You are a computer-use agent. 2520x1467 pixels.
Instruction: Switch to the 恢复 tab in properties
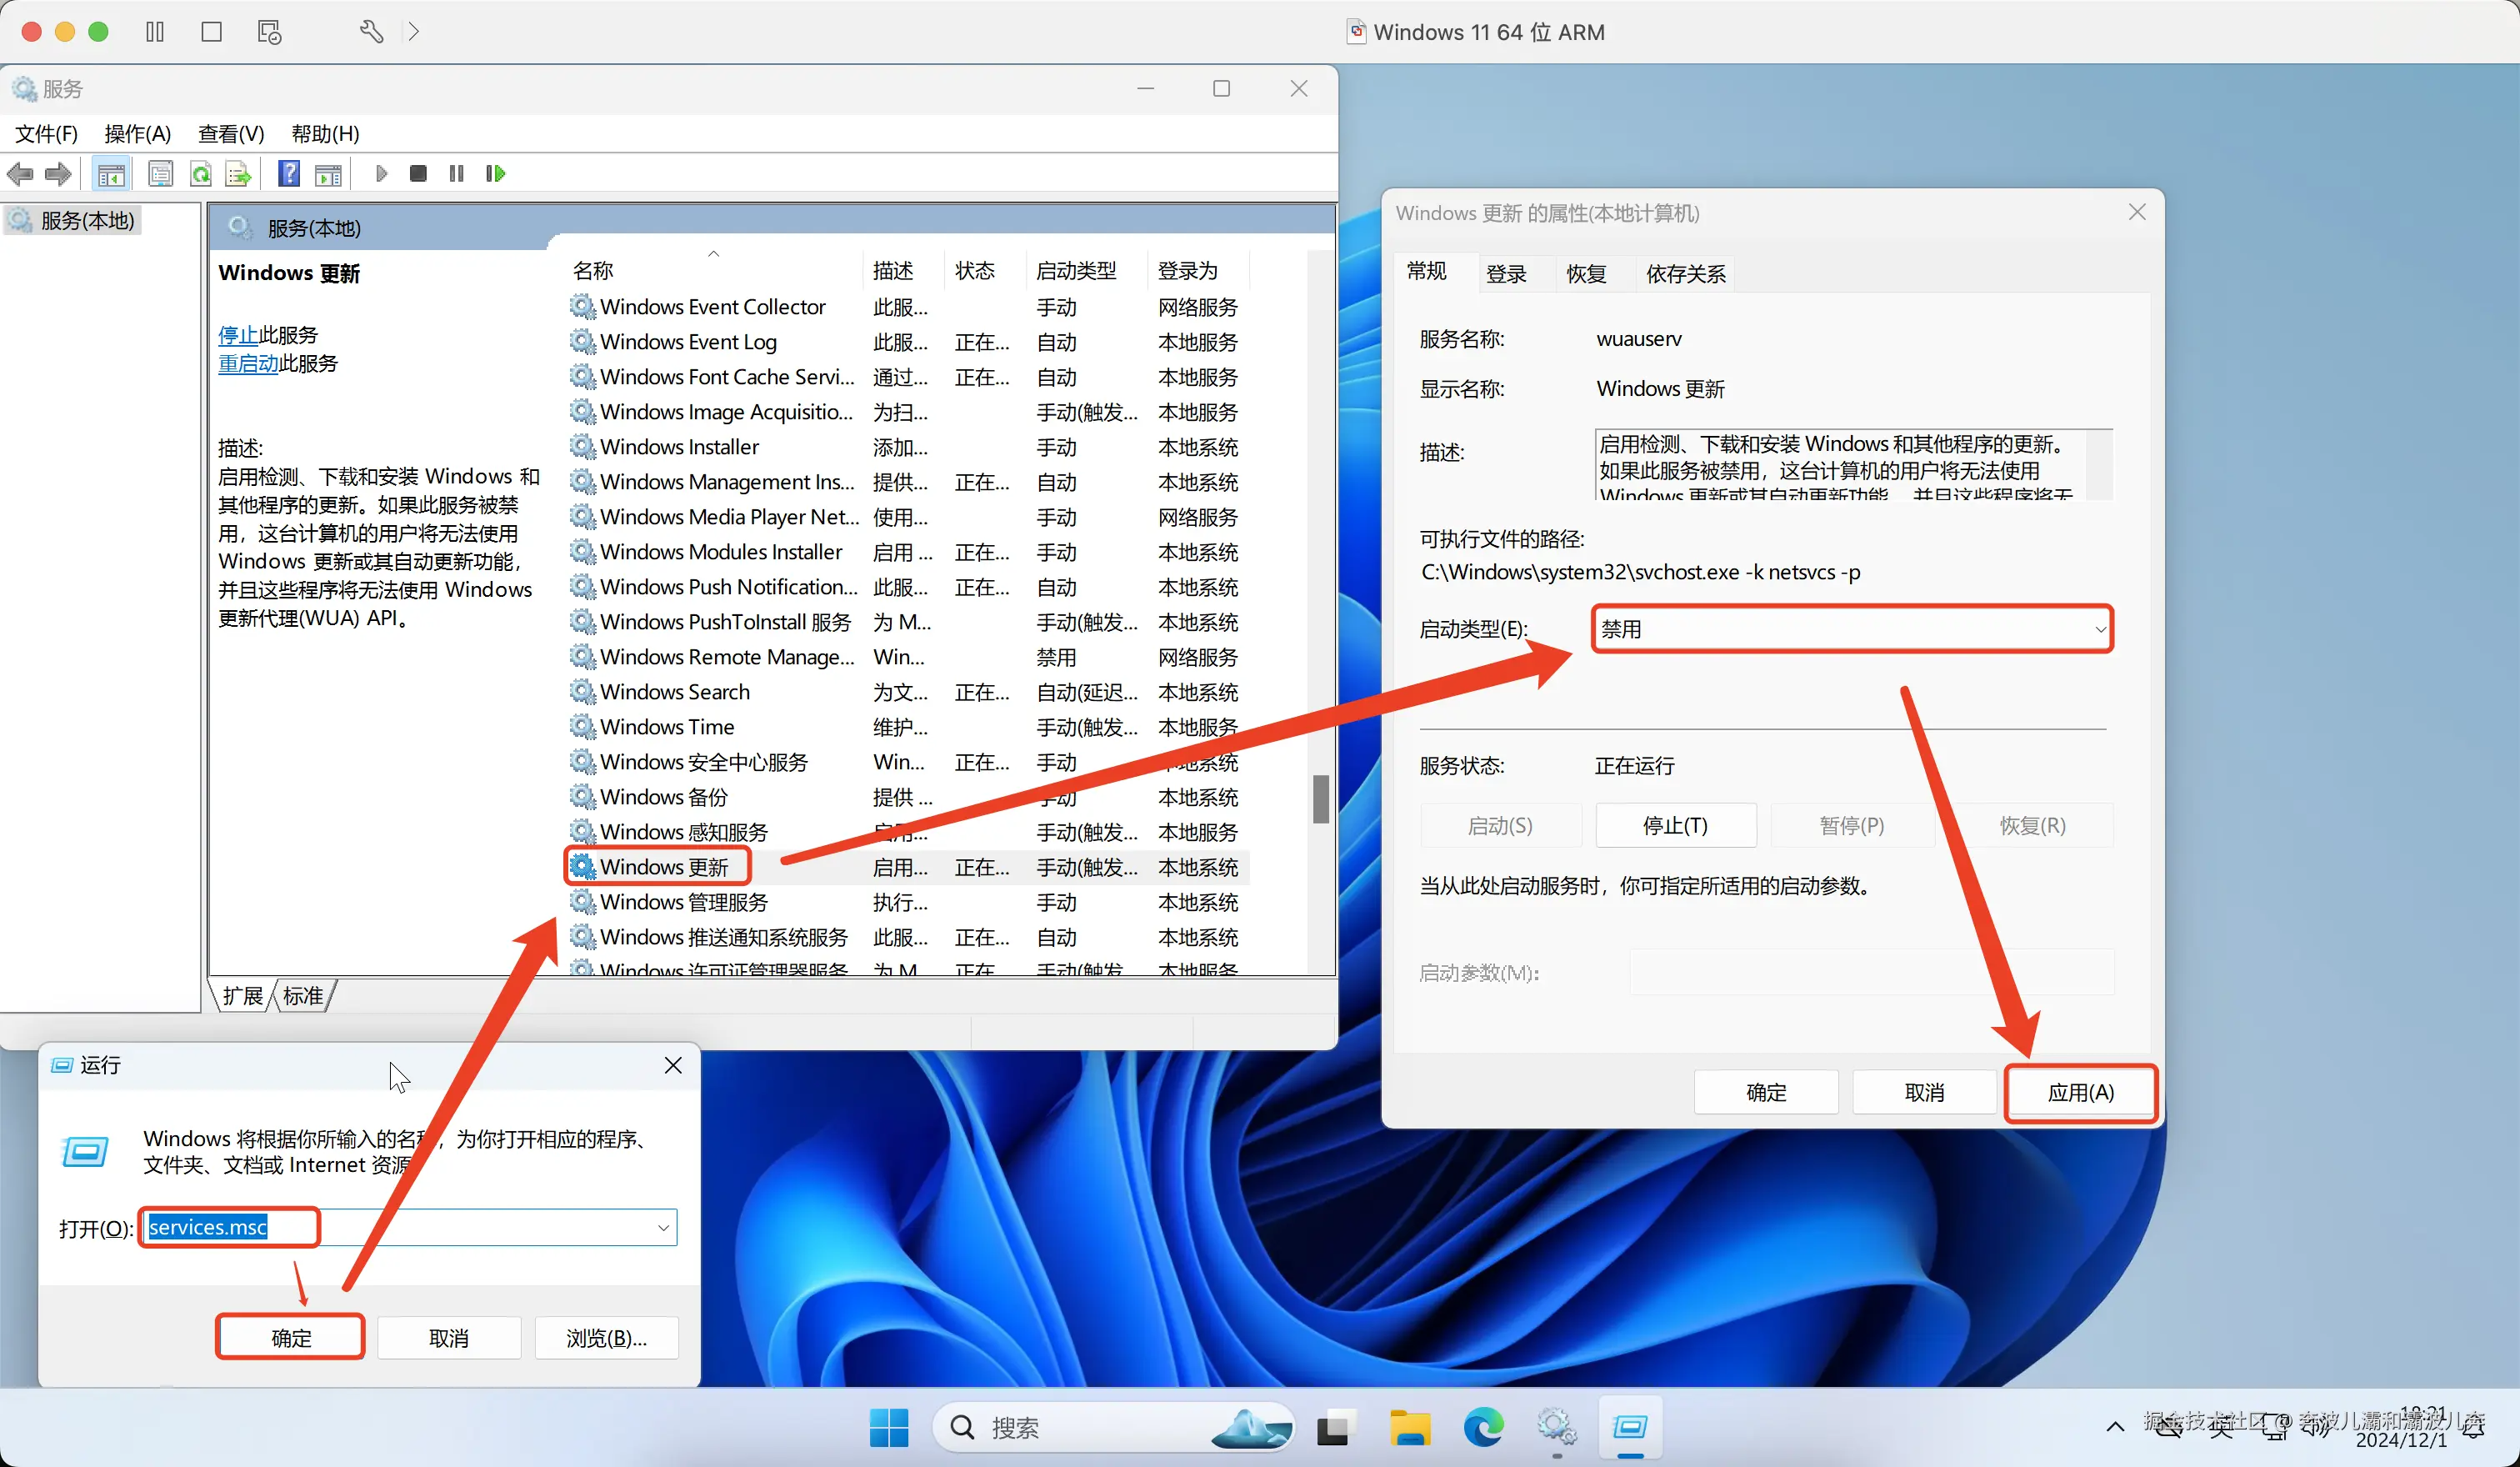1586,273
